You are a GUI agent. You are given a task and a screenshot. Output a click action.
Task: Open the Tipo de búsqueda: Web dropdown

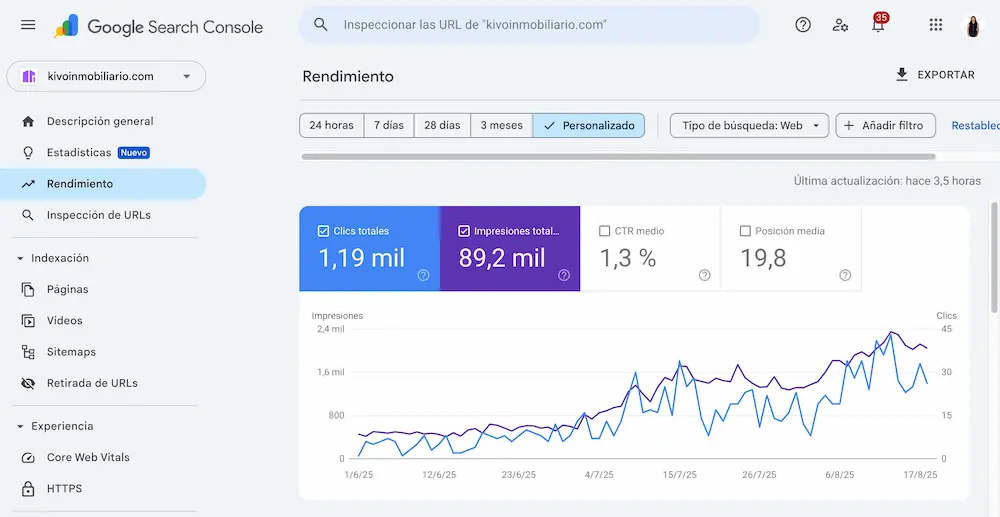point(749,126)
